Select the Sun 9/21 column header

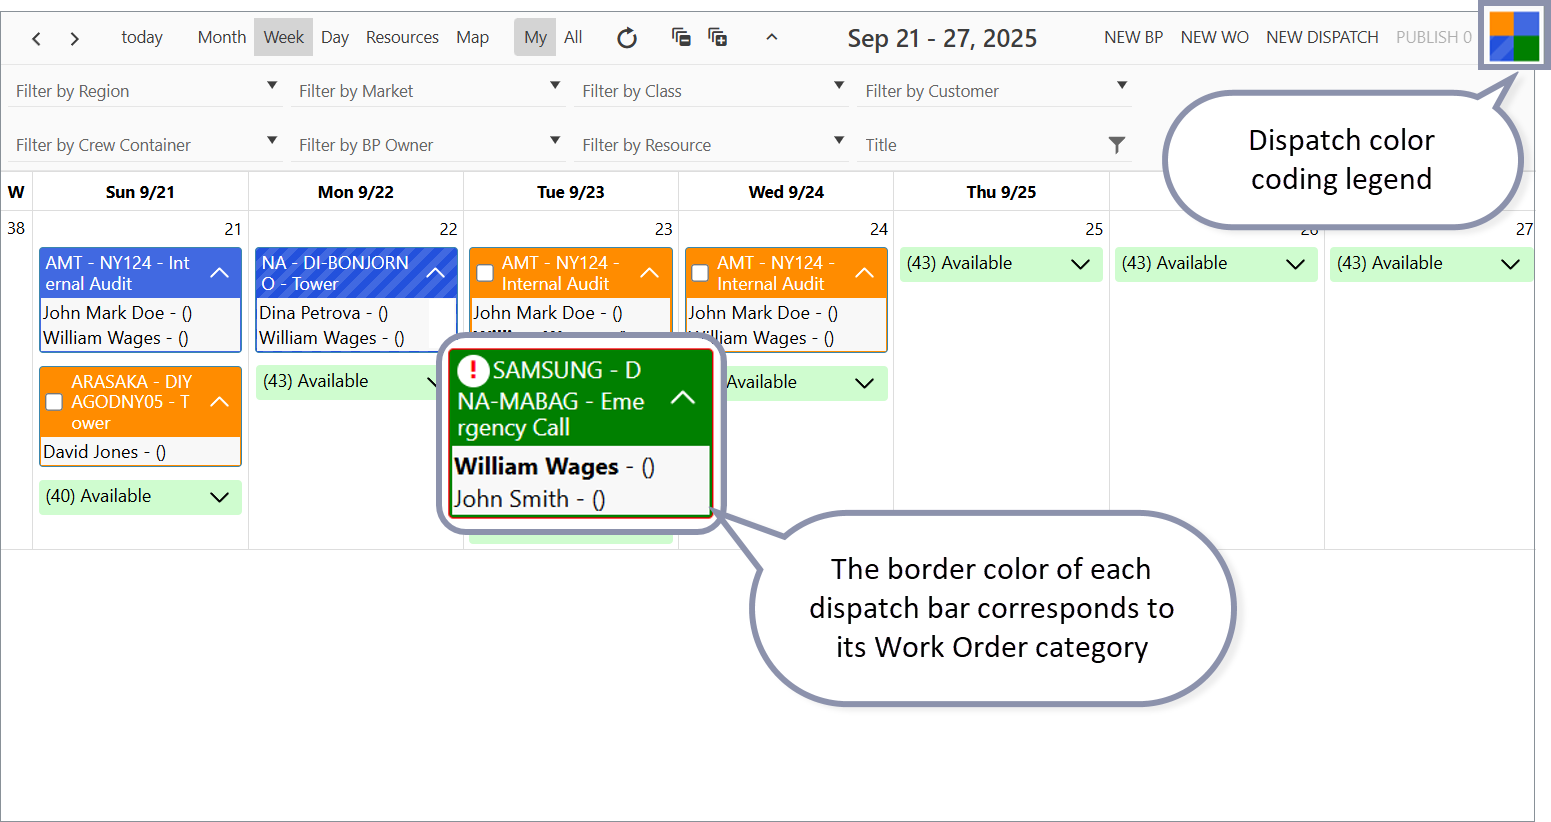pyautogui.click(x=140, y=192)
